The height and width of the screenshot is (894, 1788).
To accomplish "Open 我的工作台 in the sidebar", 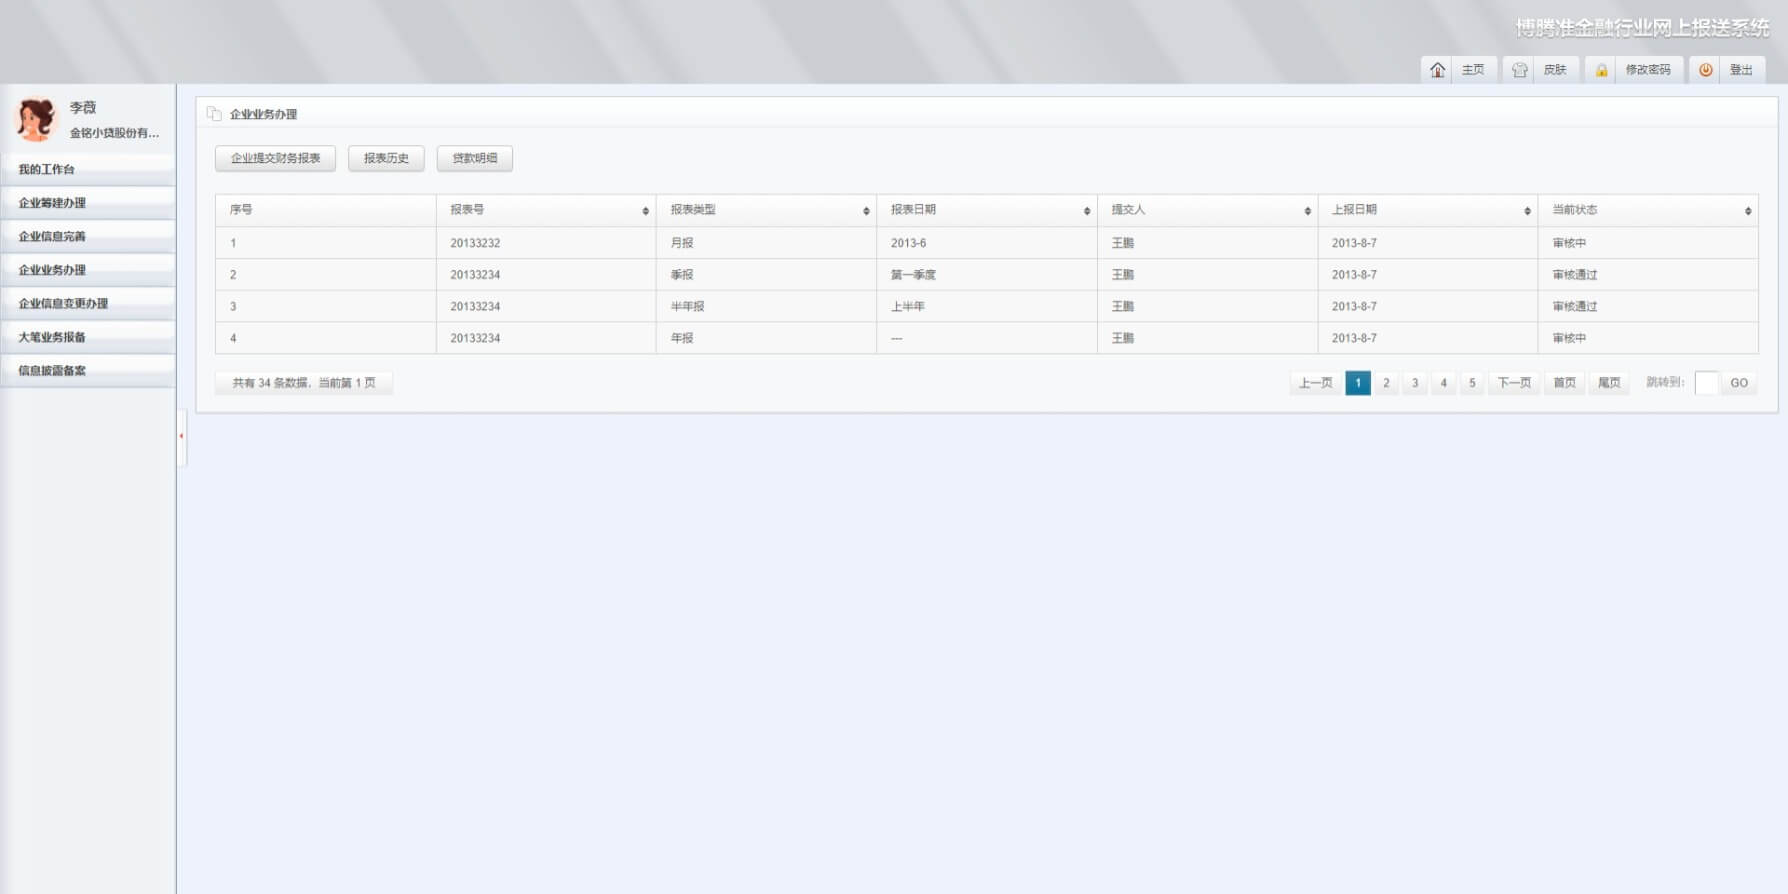I will (47, 169).
